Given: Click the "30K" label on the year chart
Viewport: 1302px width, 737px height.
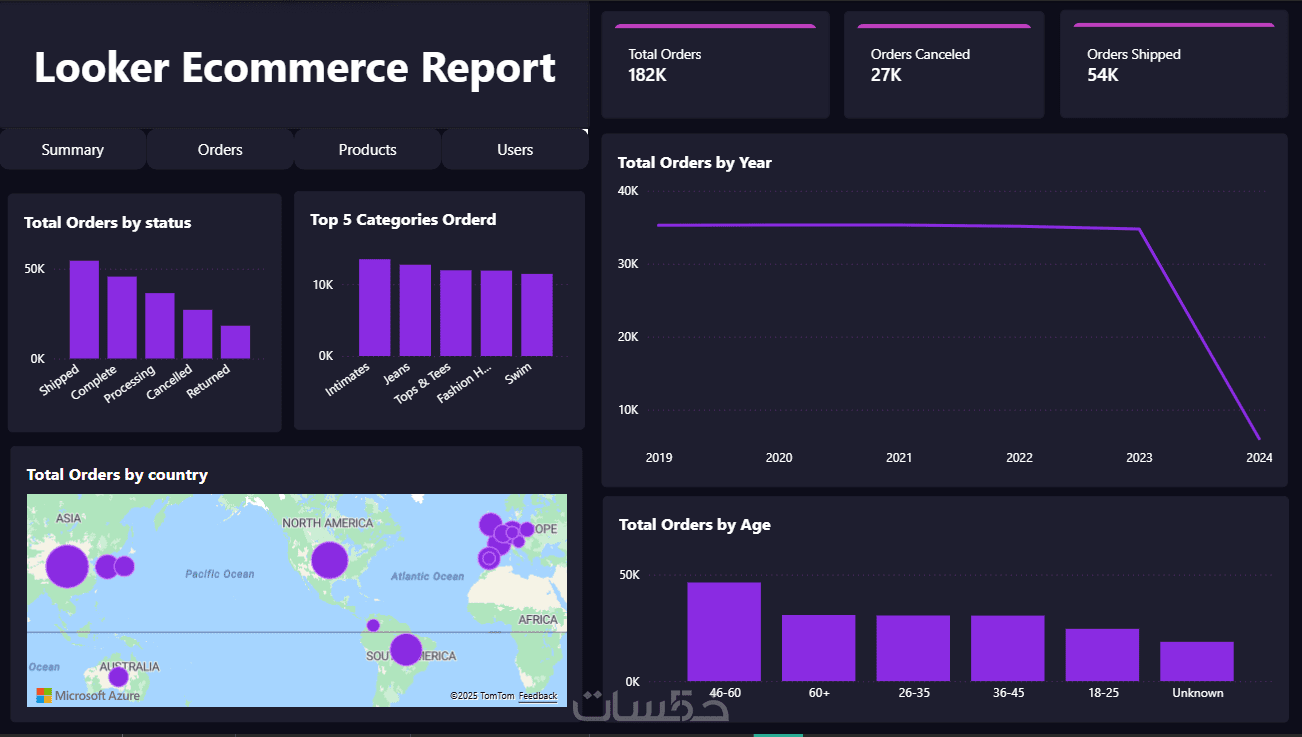Looking at the screenshot, I should pos(628,264).
